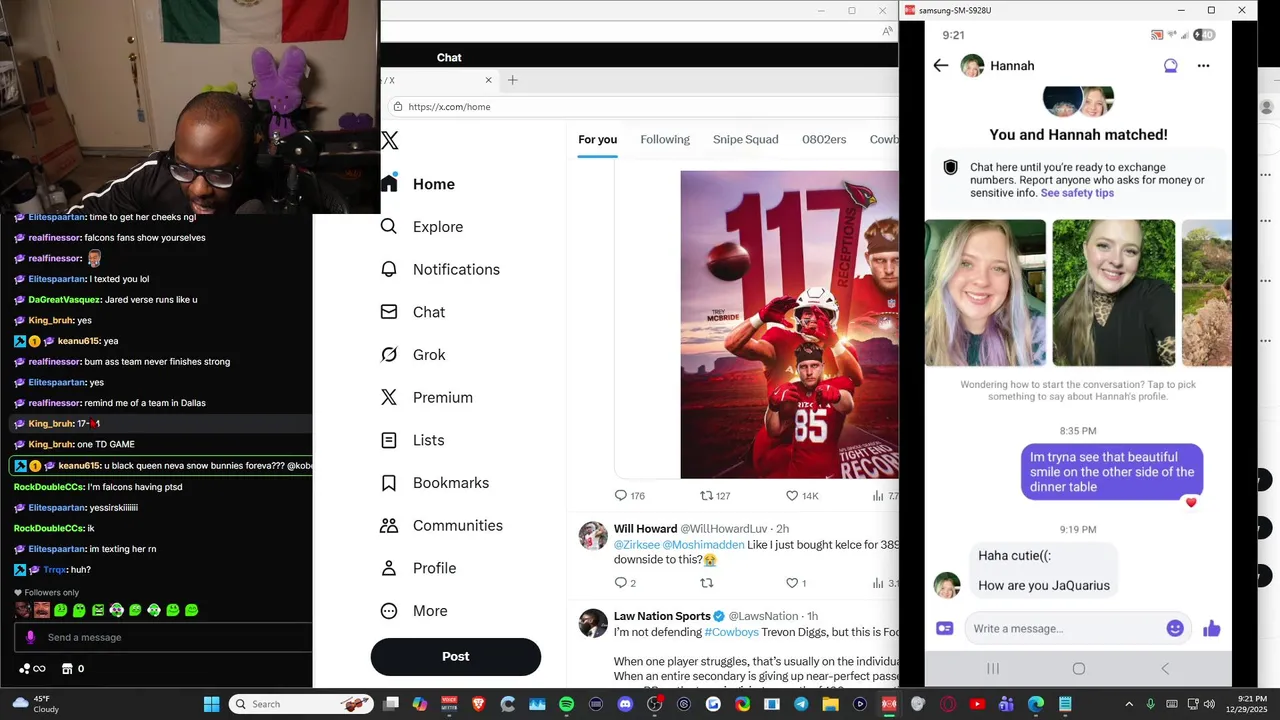Tap Android recent apps navigation button
Image resolution: width=1280 pixels, height=720 pixels.
[x=993, y=668]
